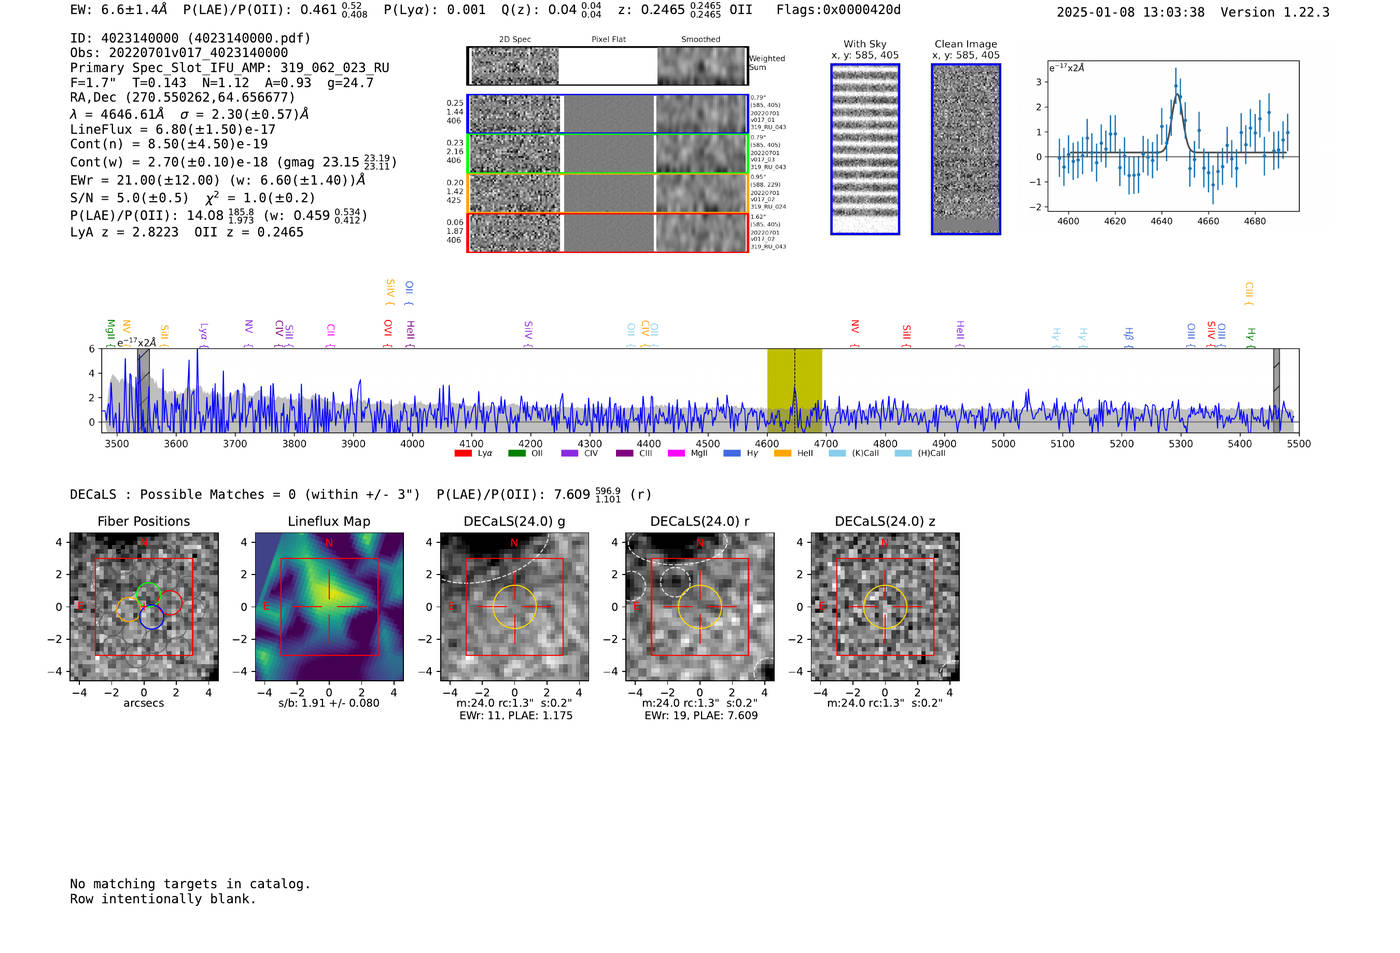Select the Weighted Sum 2D spectrum row
Image resolution: width=1400 pixels, height=953 pixels.
[608, 66]
